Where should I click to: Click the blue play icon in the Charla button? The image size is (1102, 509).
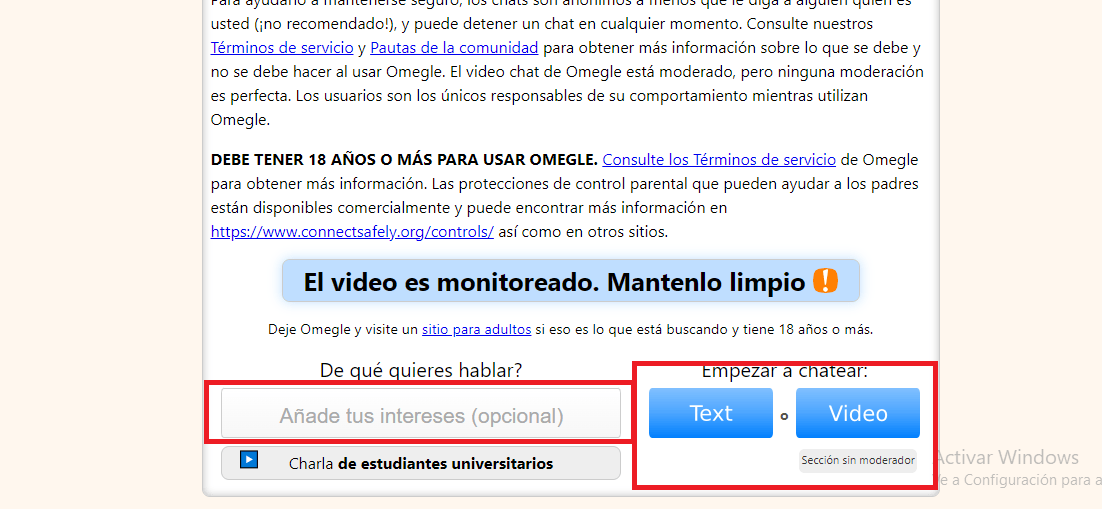tap(249, 460)
